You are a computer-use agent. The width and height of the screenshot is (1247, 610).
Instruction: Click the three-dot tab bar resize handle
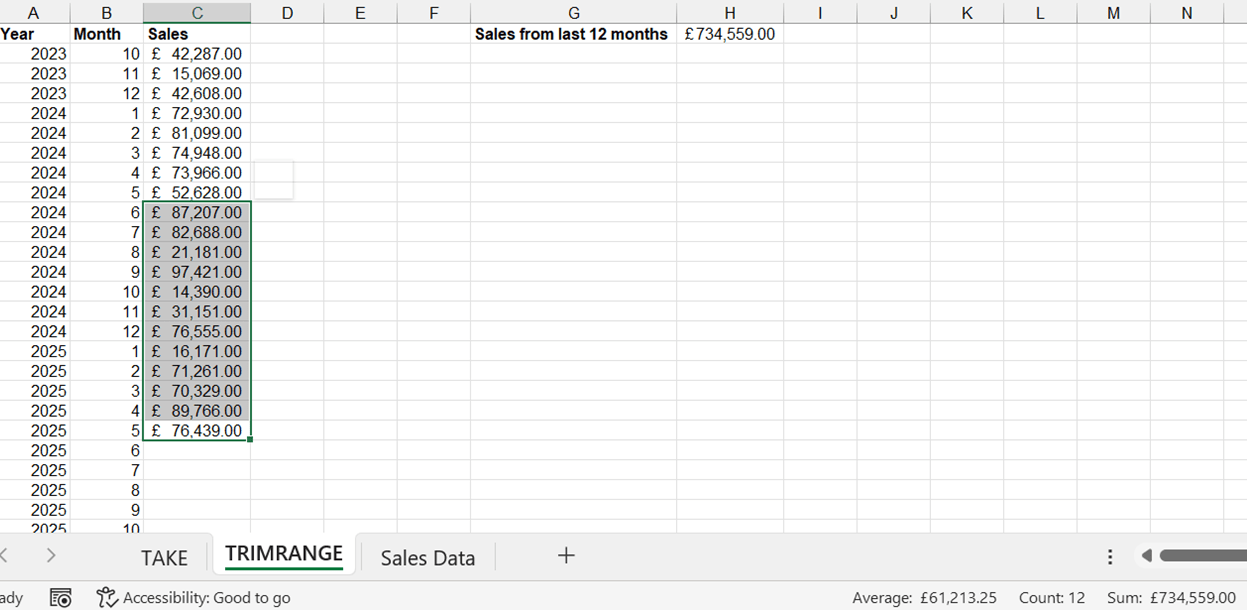(1110, 556)
